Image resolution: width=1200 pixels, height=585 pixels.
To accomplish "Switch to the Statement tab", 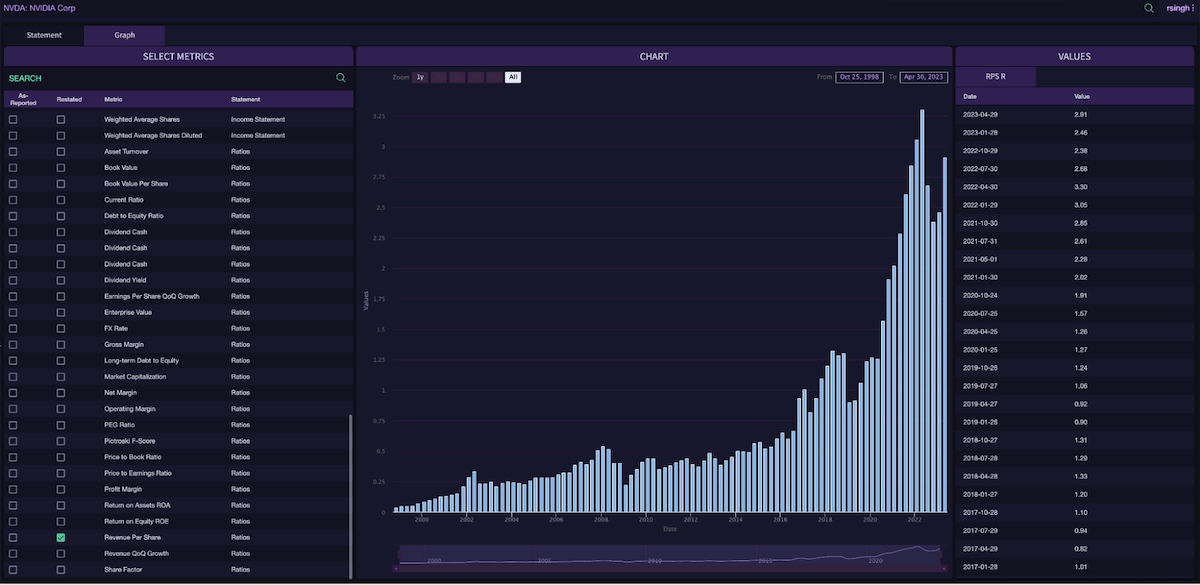I will click(44, 35).
